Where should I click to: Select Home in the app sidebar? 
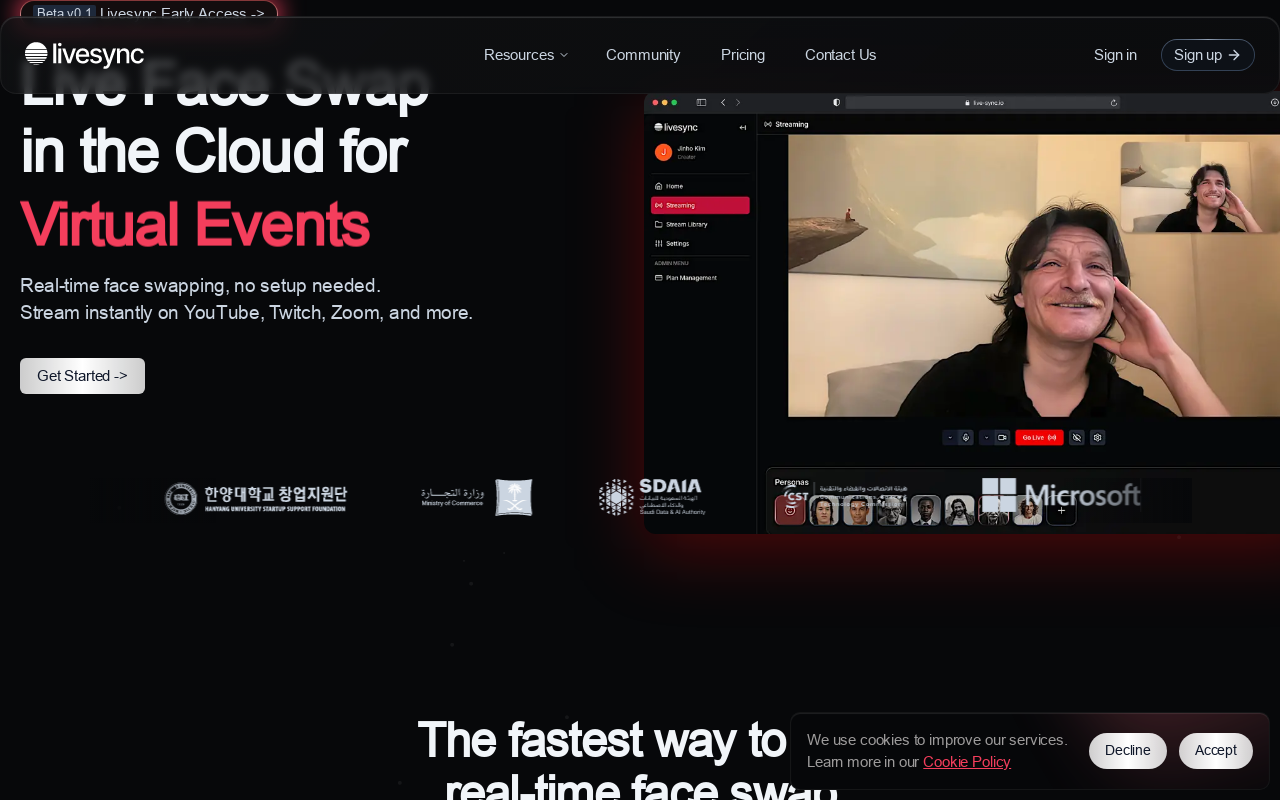pos(700,186)
